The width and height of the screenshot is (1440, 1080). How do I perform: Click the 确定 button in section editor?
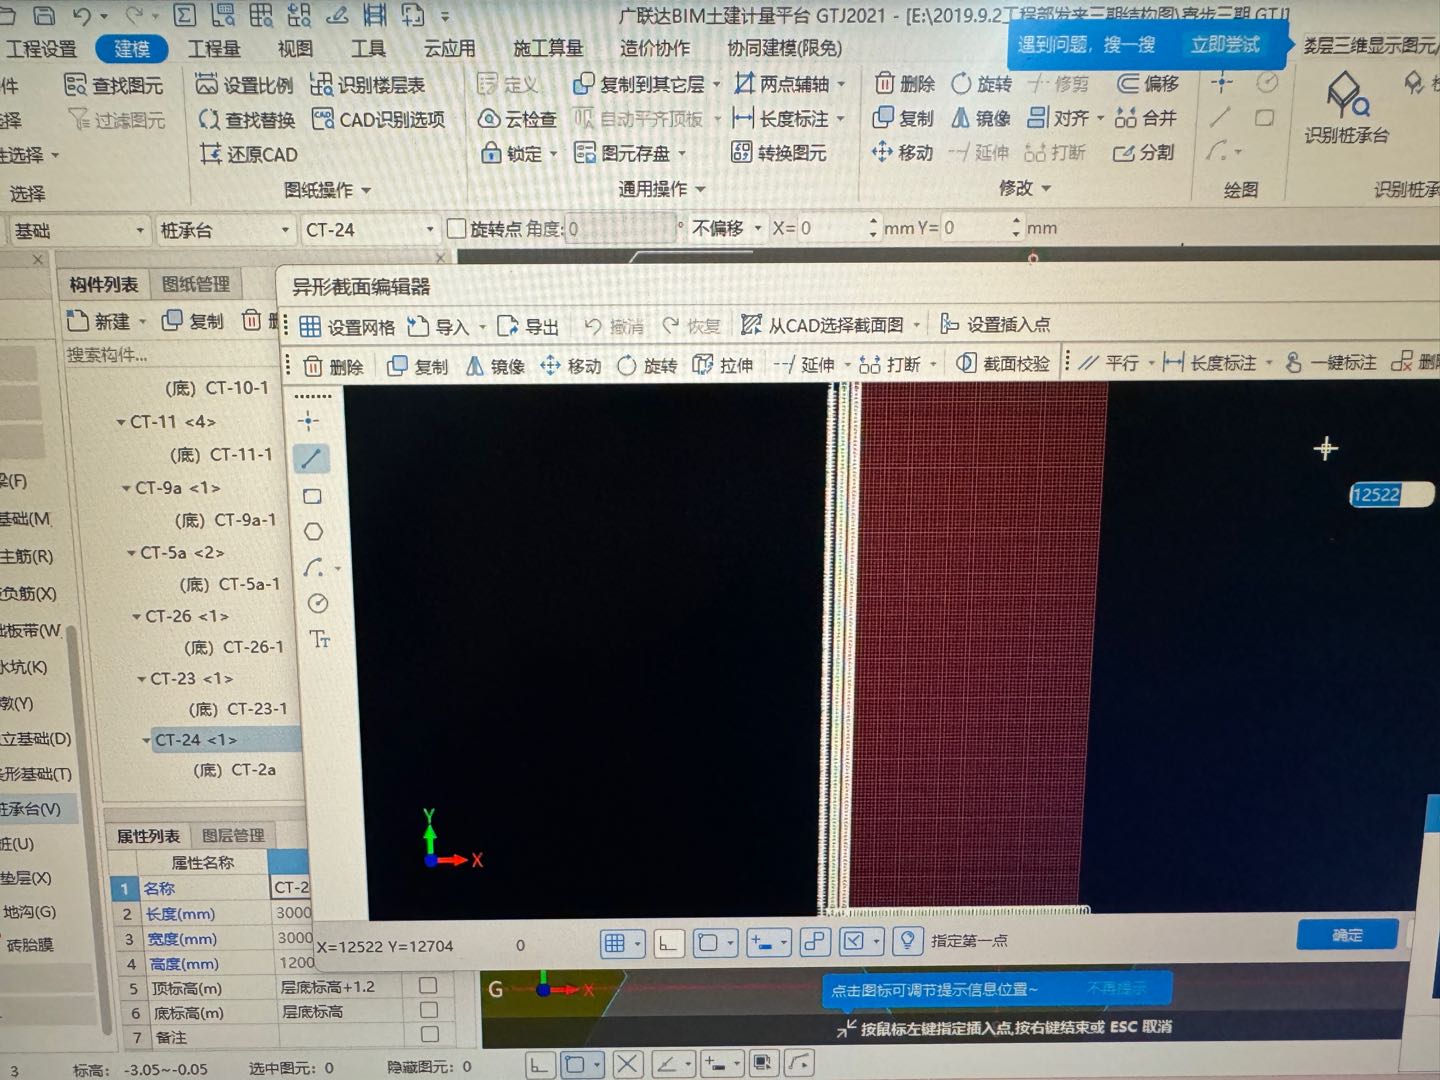pyautogui.click(x=1347, y=935)
